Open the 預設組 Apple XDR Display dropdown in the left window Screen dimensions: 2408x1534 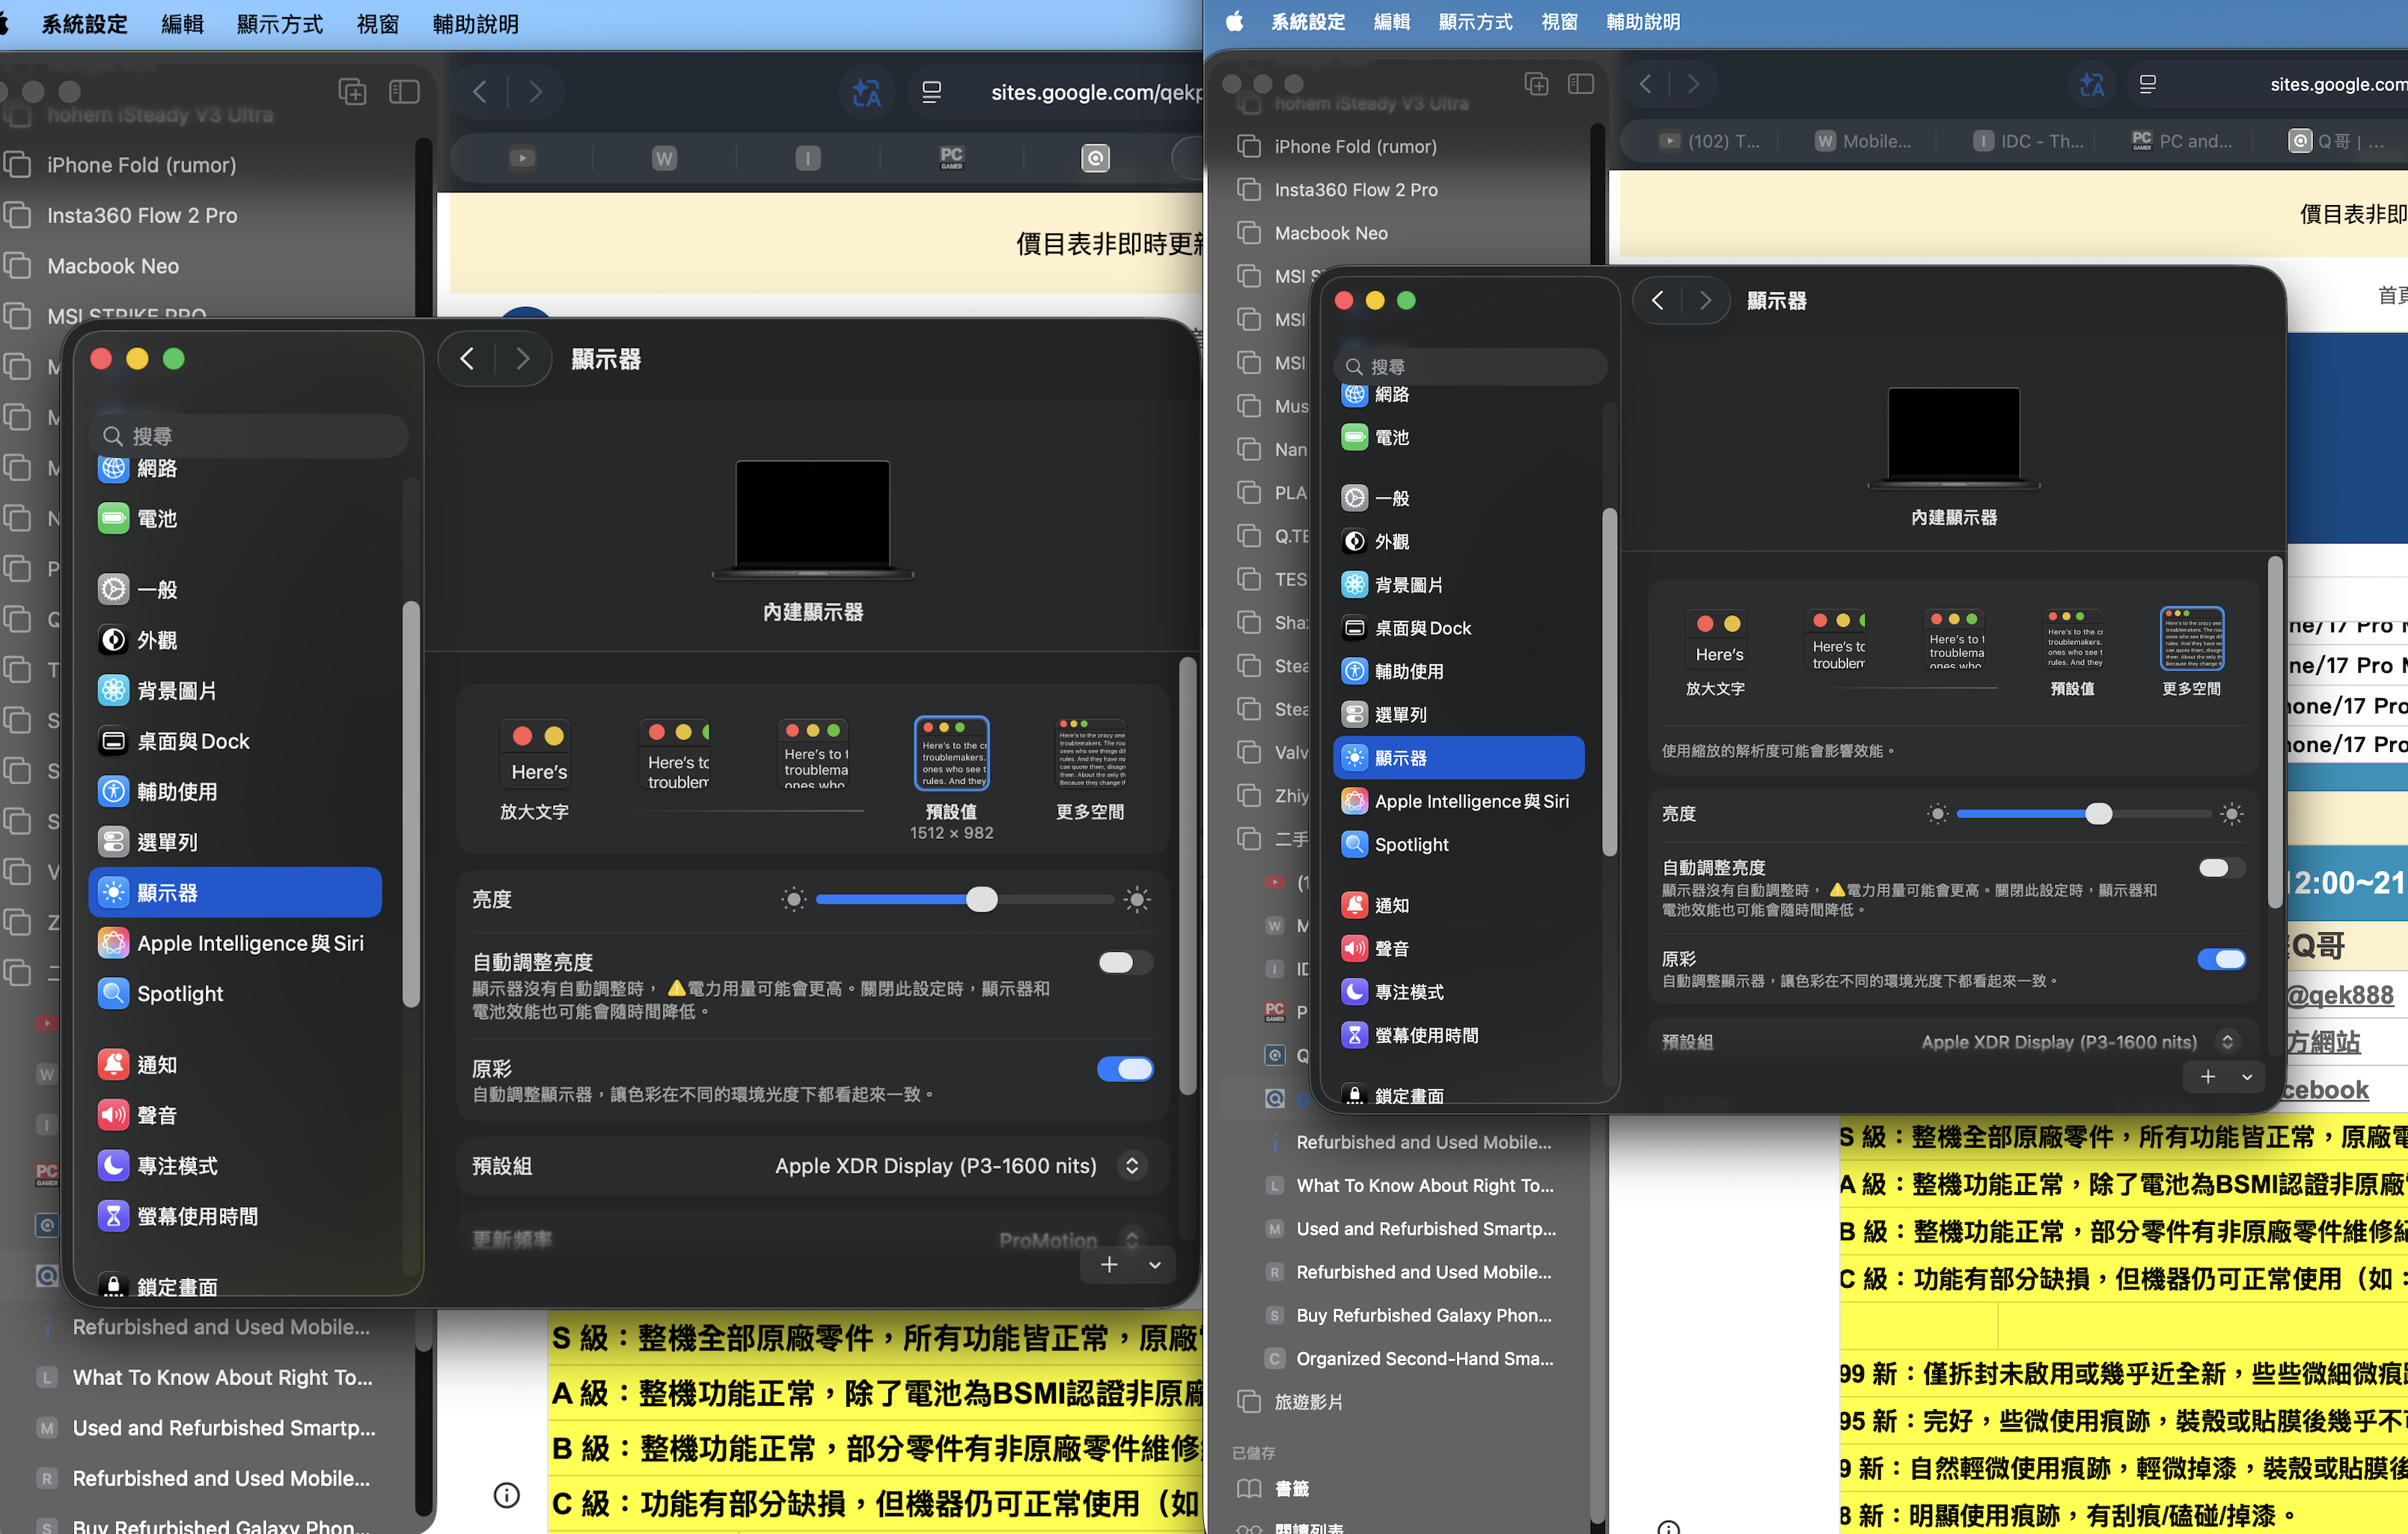tap(1131, 1166)
